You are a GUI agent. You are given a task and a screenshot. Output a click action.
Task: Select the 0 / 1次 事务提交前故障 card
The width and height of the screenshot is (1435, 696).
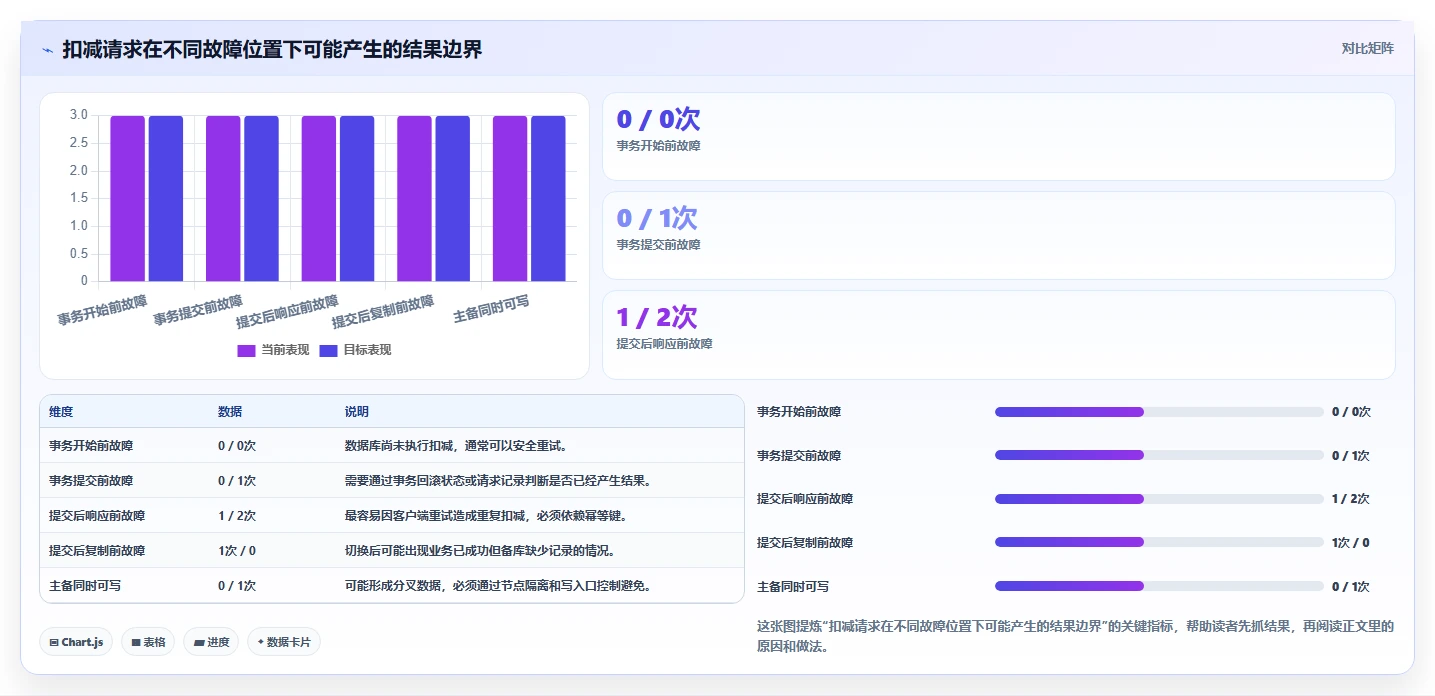[998, 235]
